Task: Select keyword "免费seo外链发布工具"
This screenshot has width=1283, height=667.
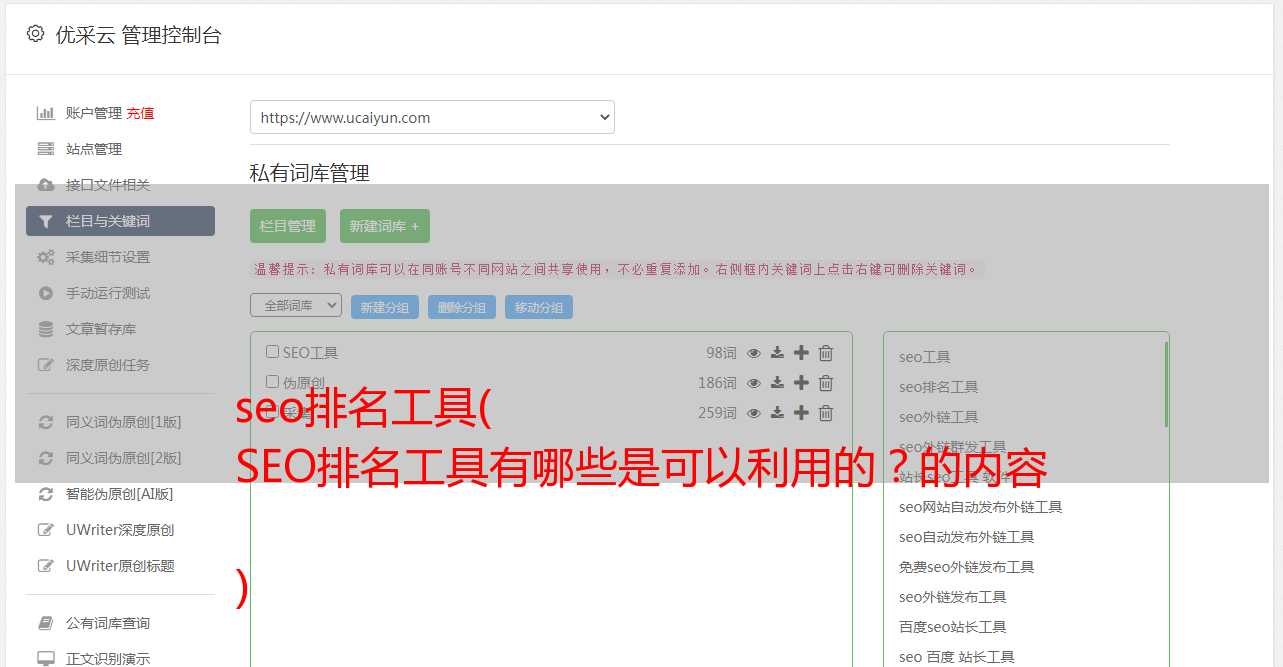Action: click(x=967, y=567)
